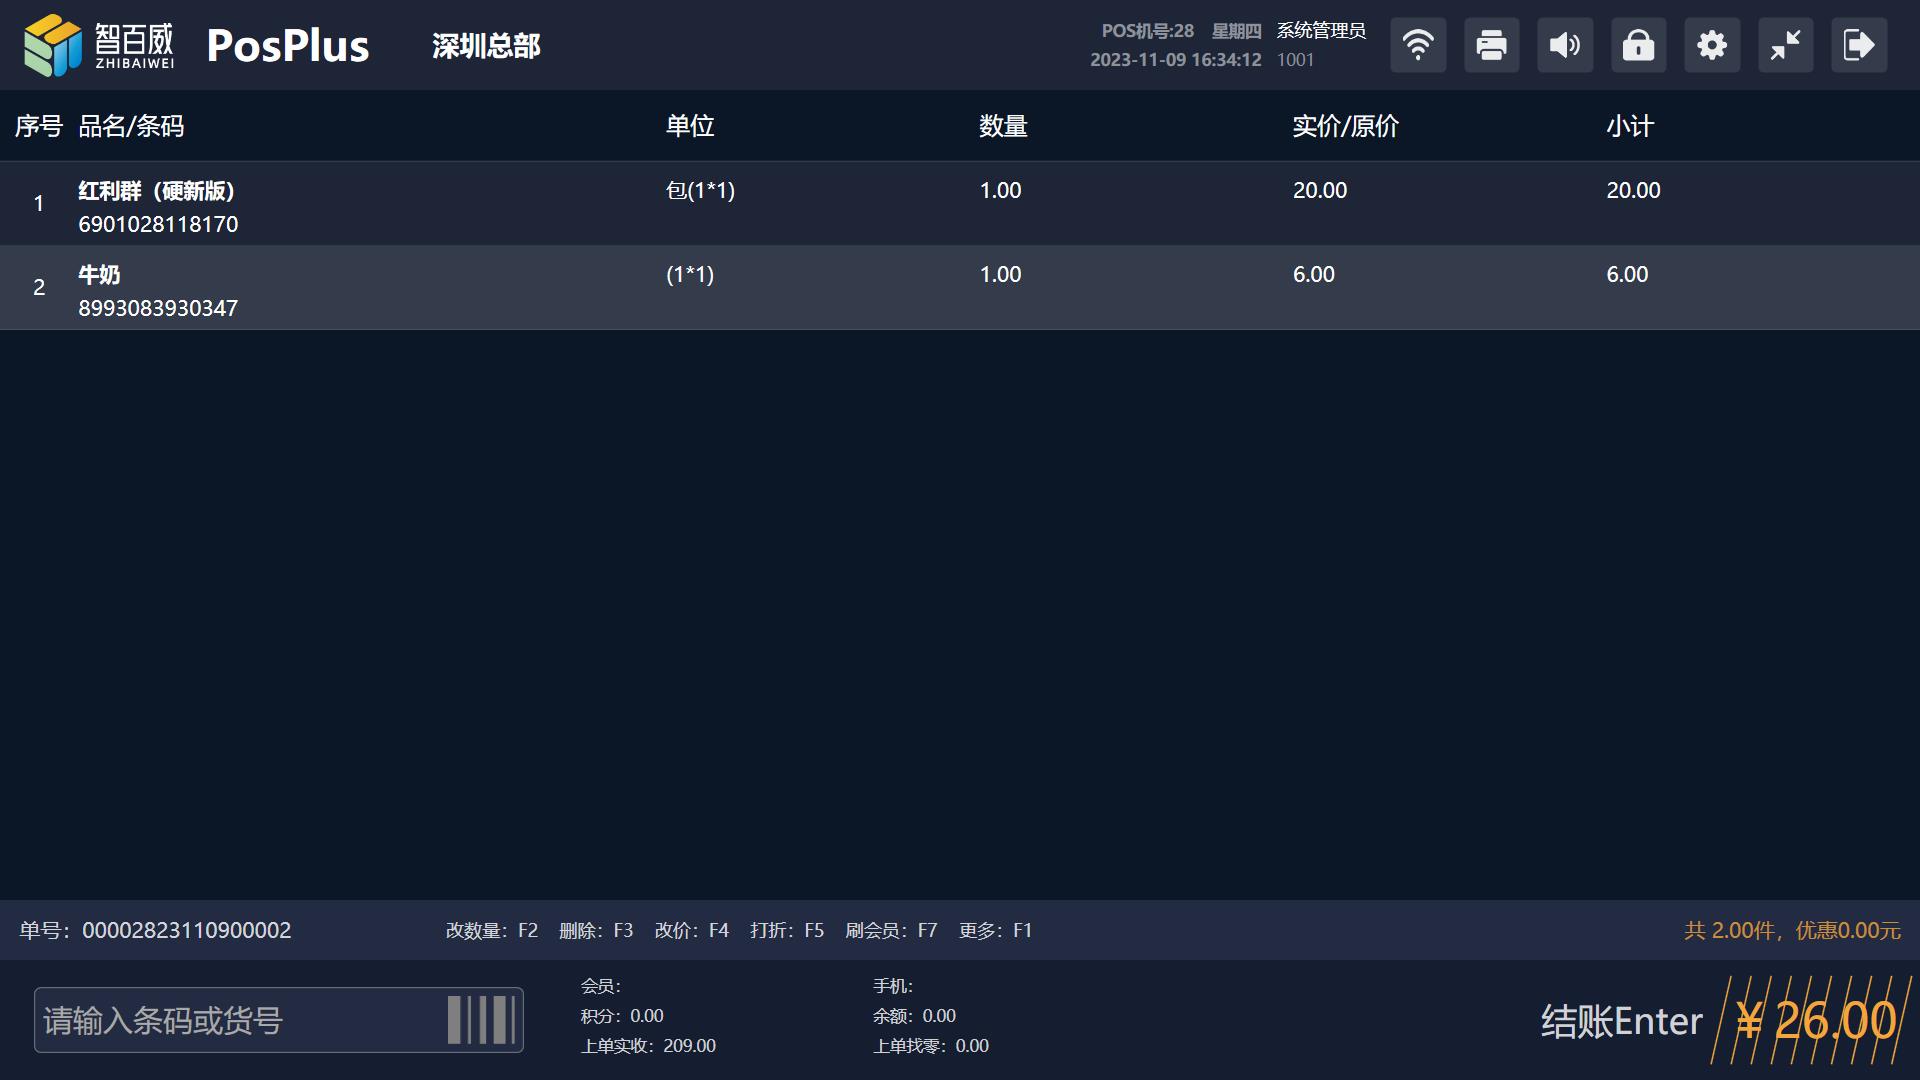
Task: Open the printer settings icon
Action: [1491, 45]
